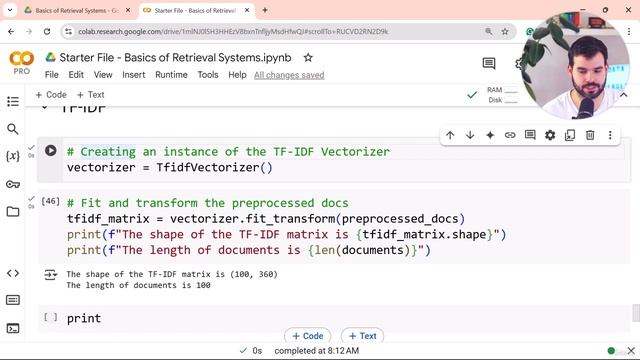Screen dimensions: 640x360
Task: Dismiss the bottom status bar
Action: tap(631, 351)
